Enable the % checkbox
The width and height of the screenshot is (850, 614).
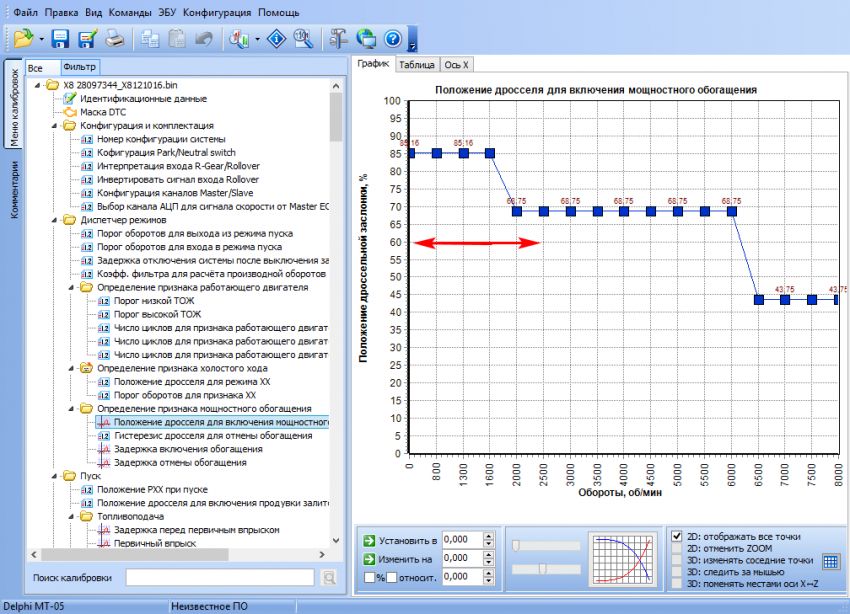pyautogui.click(x=370, y=578)
